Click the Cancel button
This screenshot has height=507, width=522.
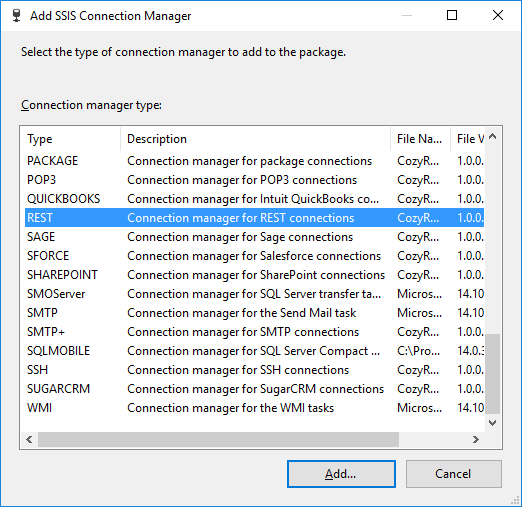coord(454,474)
